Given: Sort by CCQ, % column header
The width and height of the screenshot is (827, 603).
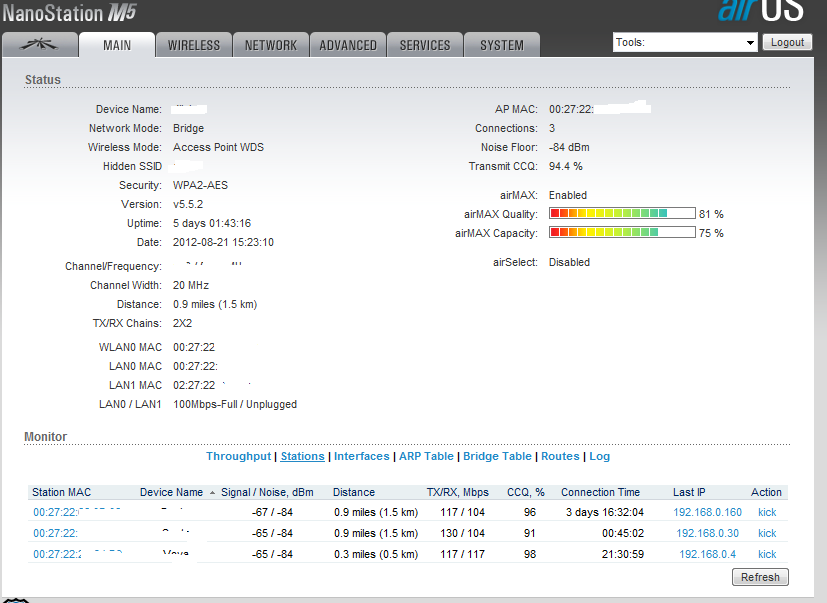Looking at the screenshot, I should [x=526, y=492].
